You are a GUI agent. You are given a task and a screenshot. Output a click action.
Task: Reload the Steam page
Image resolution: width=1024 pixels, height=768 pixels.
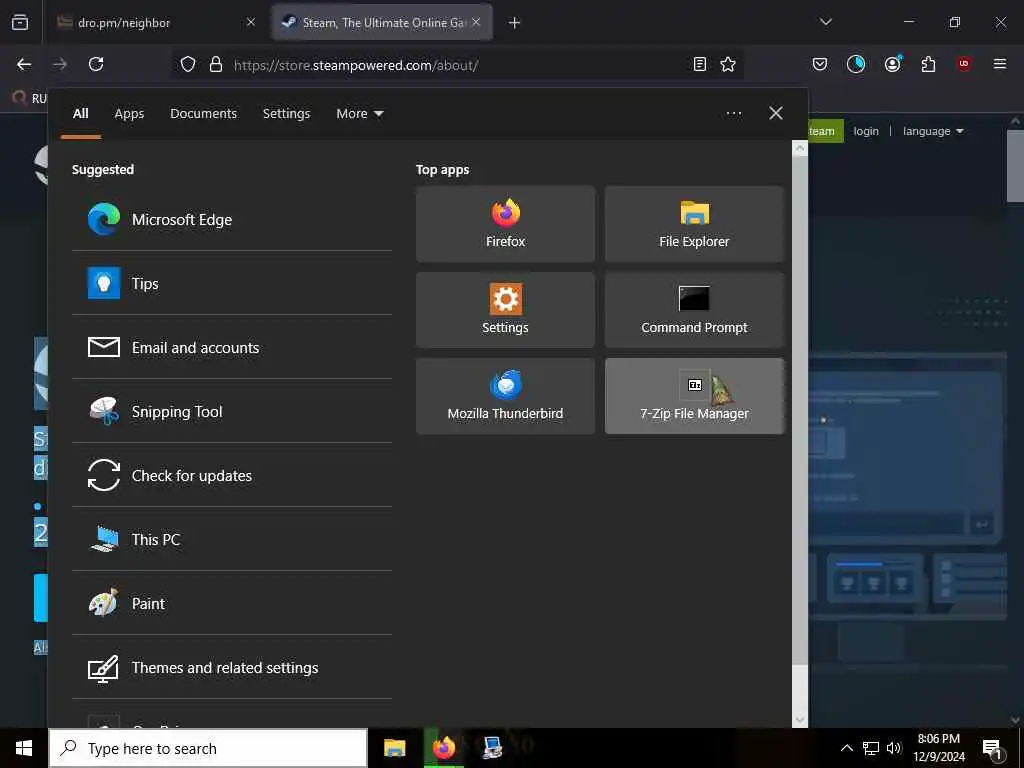click(x=96, y=64)
